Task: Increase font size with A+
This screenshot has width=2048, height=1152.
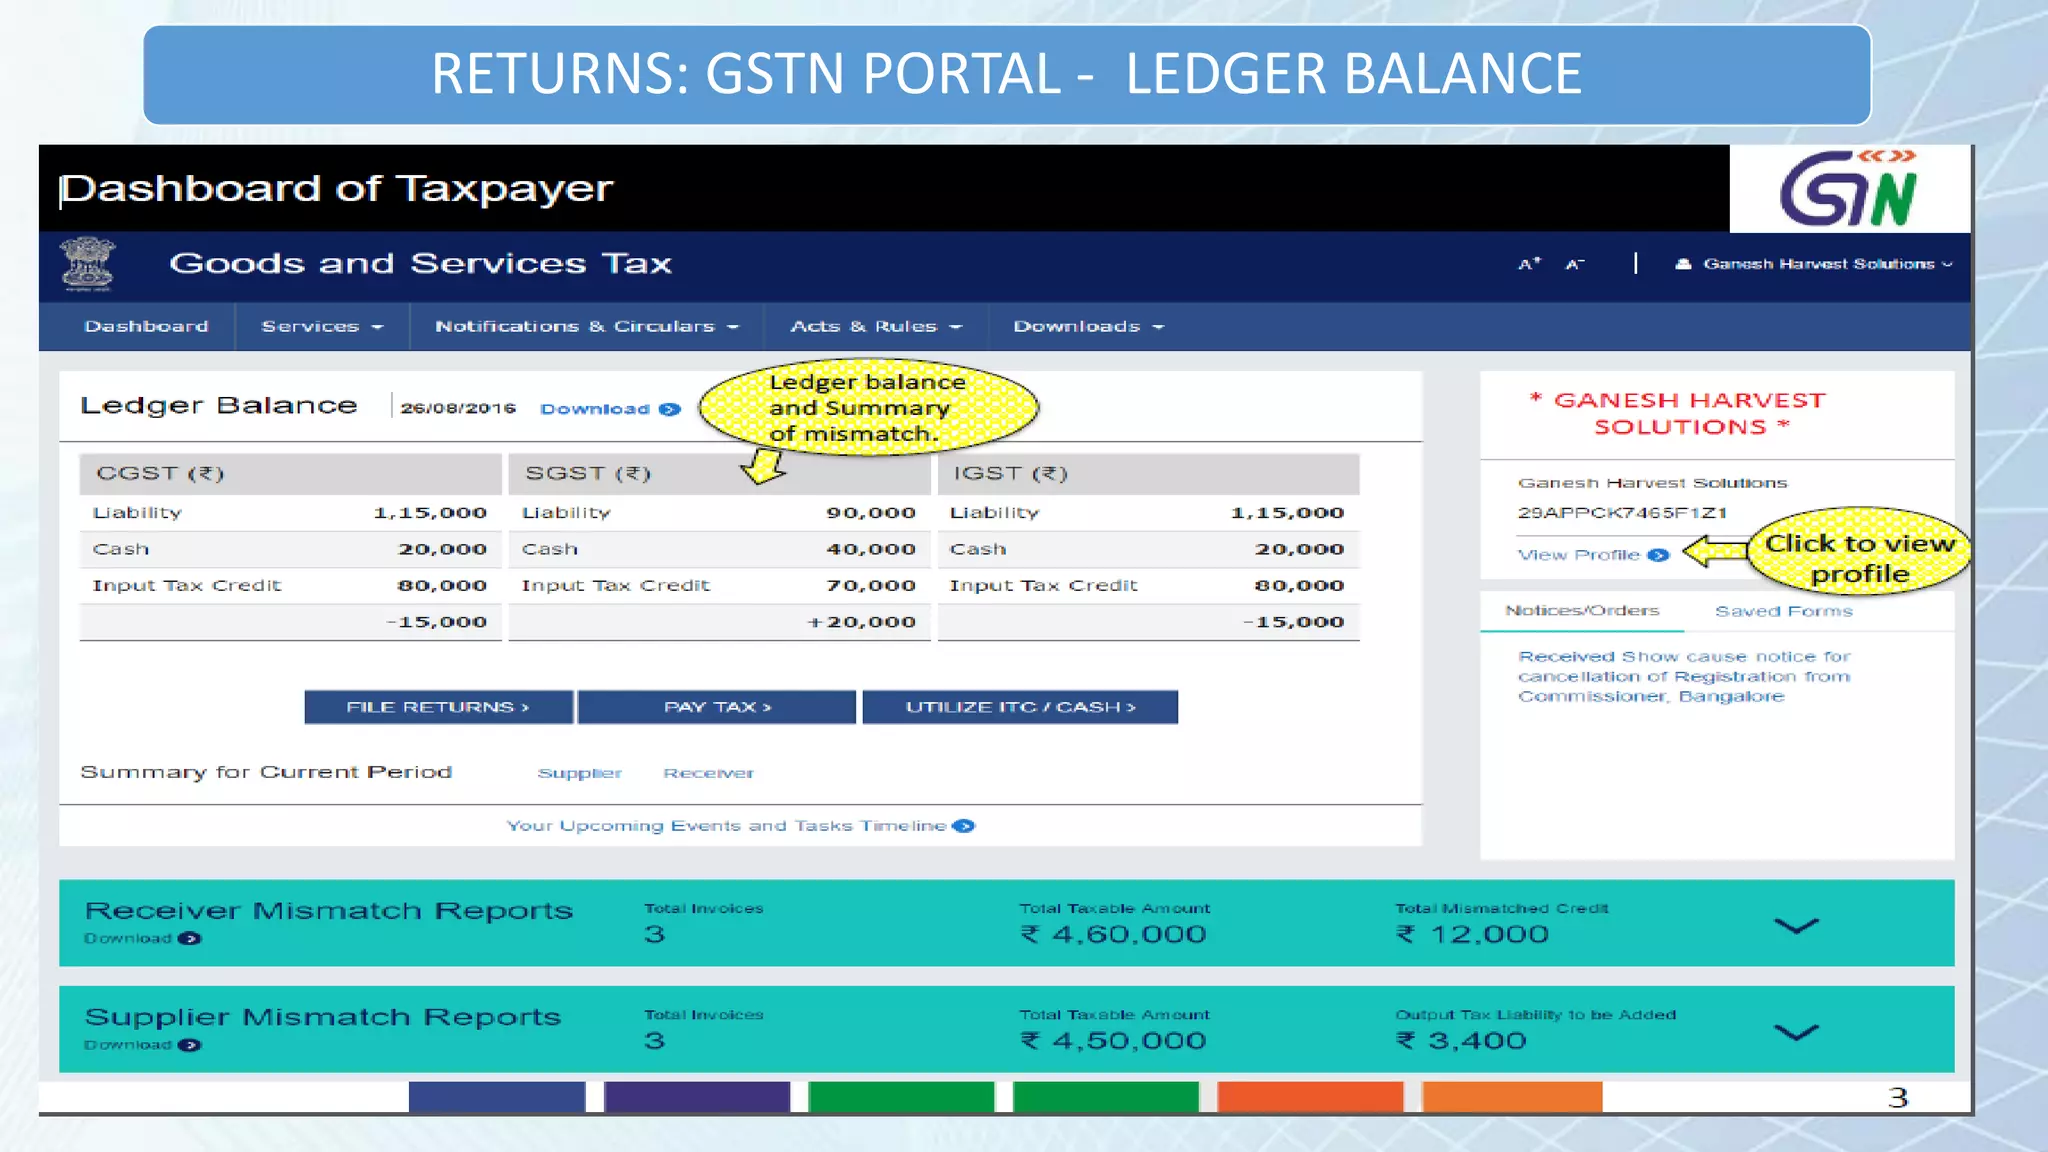Action: pos(1529,264)
